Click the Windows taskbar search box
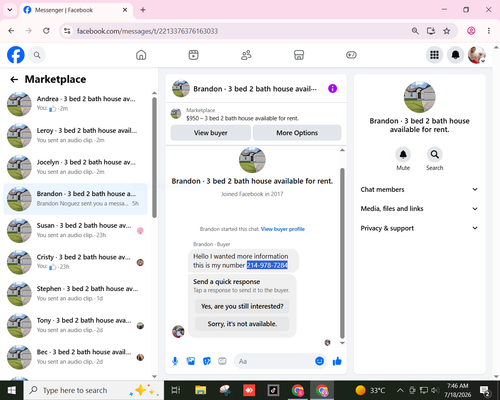 tap(94, 390)
